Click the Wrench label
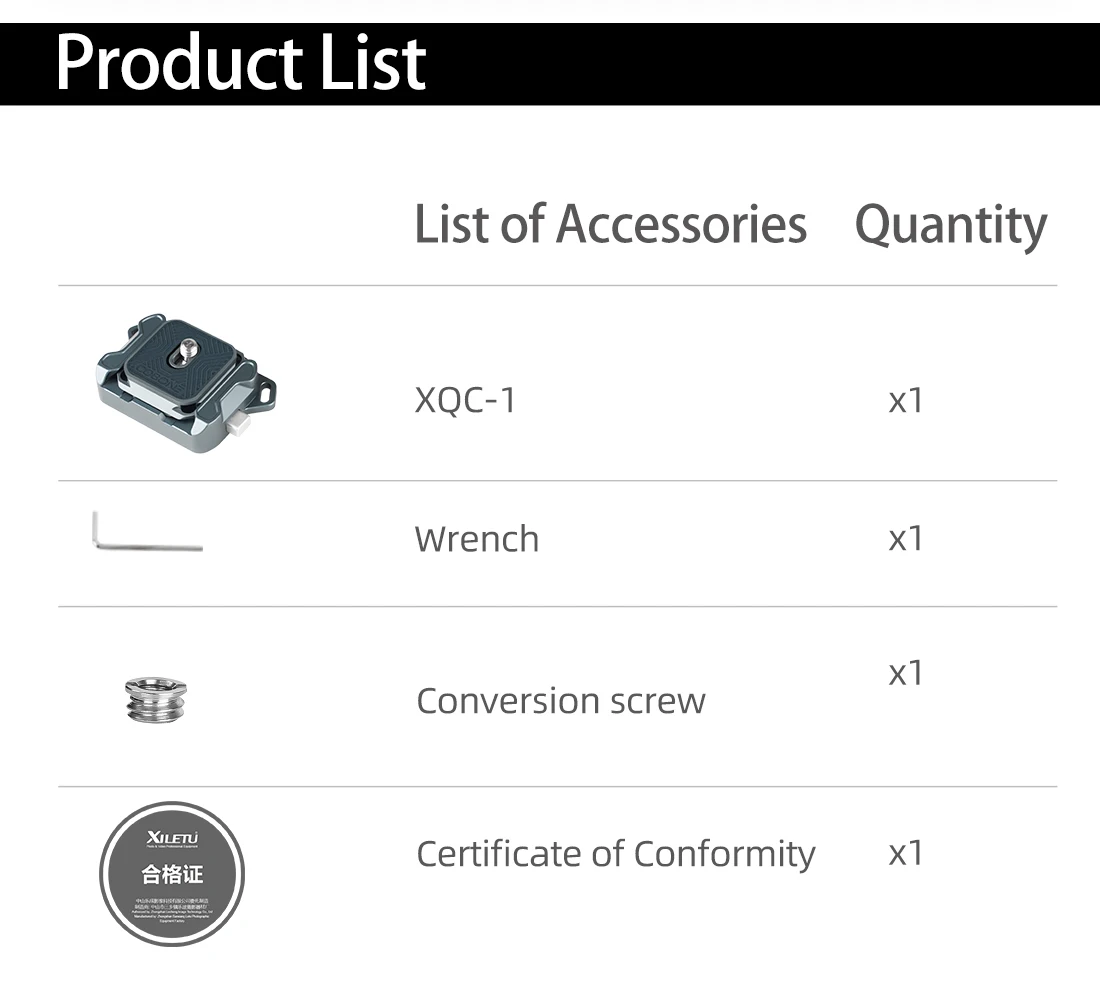Viewport: 1100px width, 995px height. point(477,539)
